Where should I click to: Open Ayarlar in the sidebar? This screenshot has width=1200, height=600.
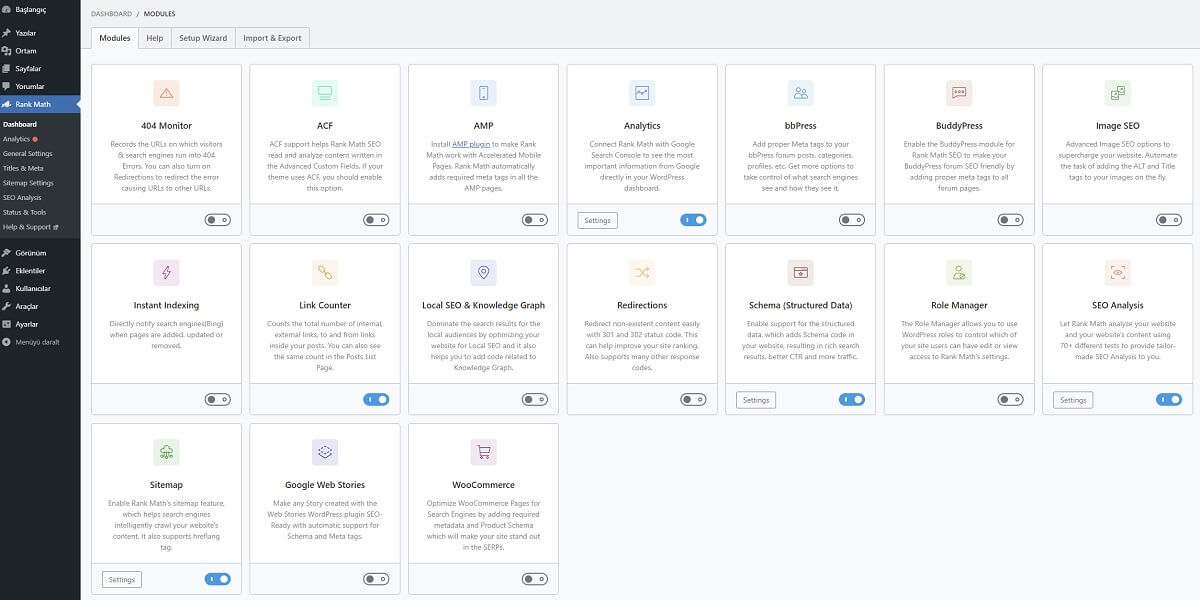tap(40, 324)
